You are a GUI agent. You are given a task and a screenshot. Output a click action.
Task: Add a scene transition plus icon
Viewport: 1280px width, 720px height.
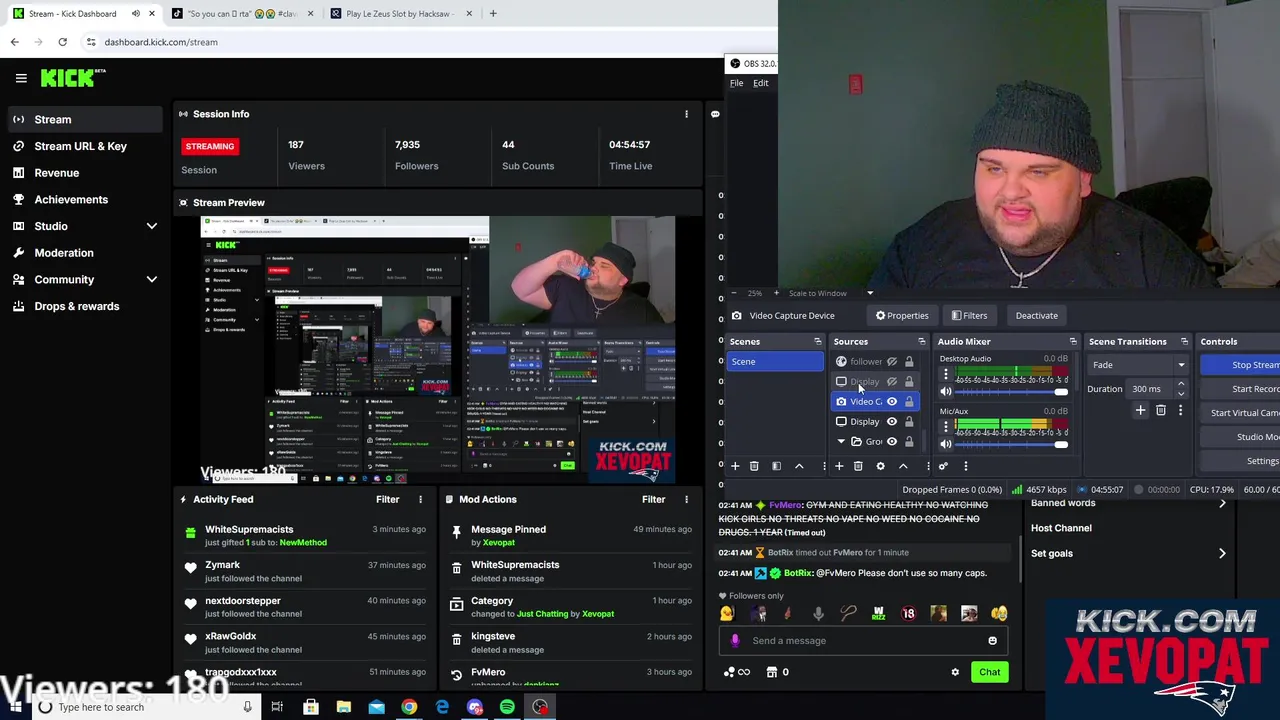pyautogui.click(x=1140, y=410)
